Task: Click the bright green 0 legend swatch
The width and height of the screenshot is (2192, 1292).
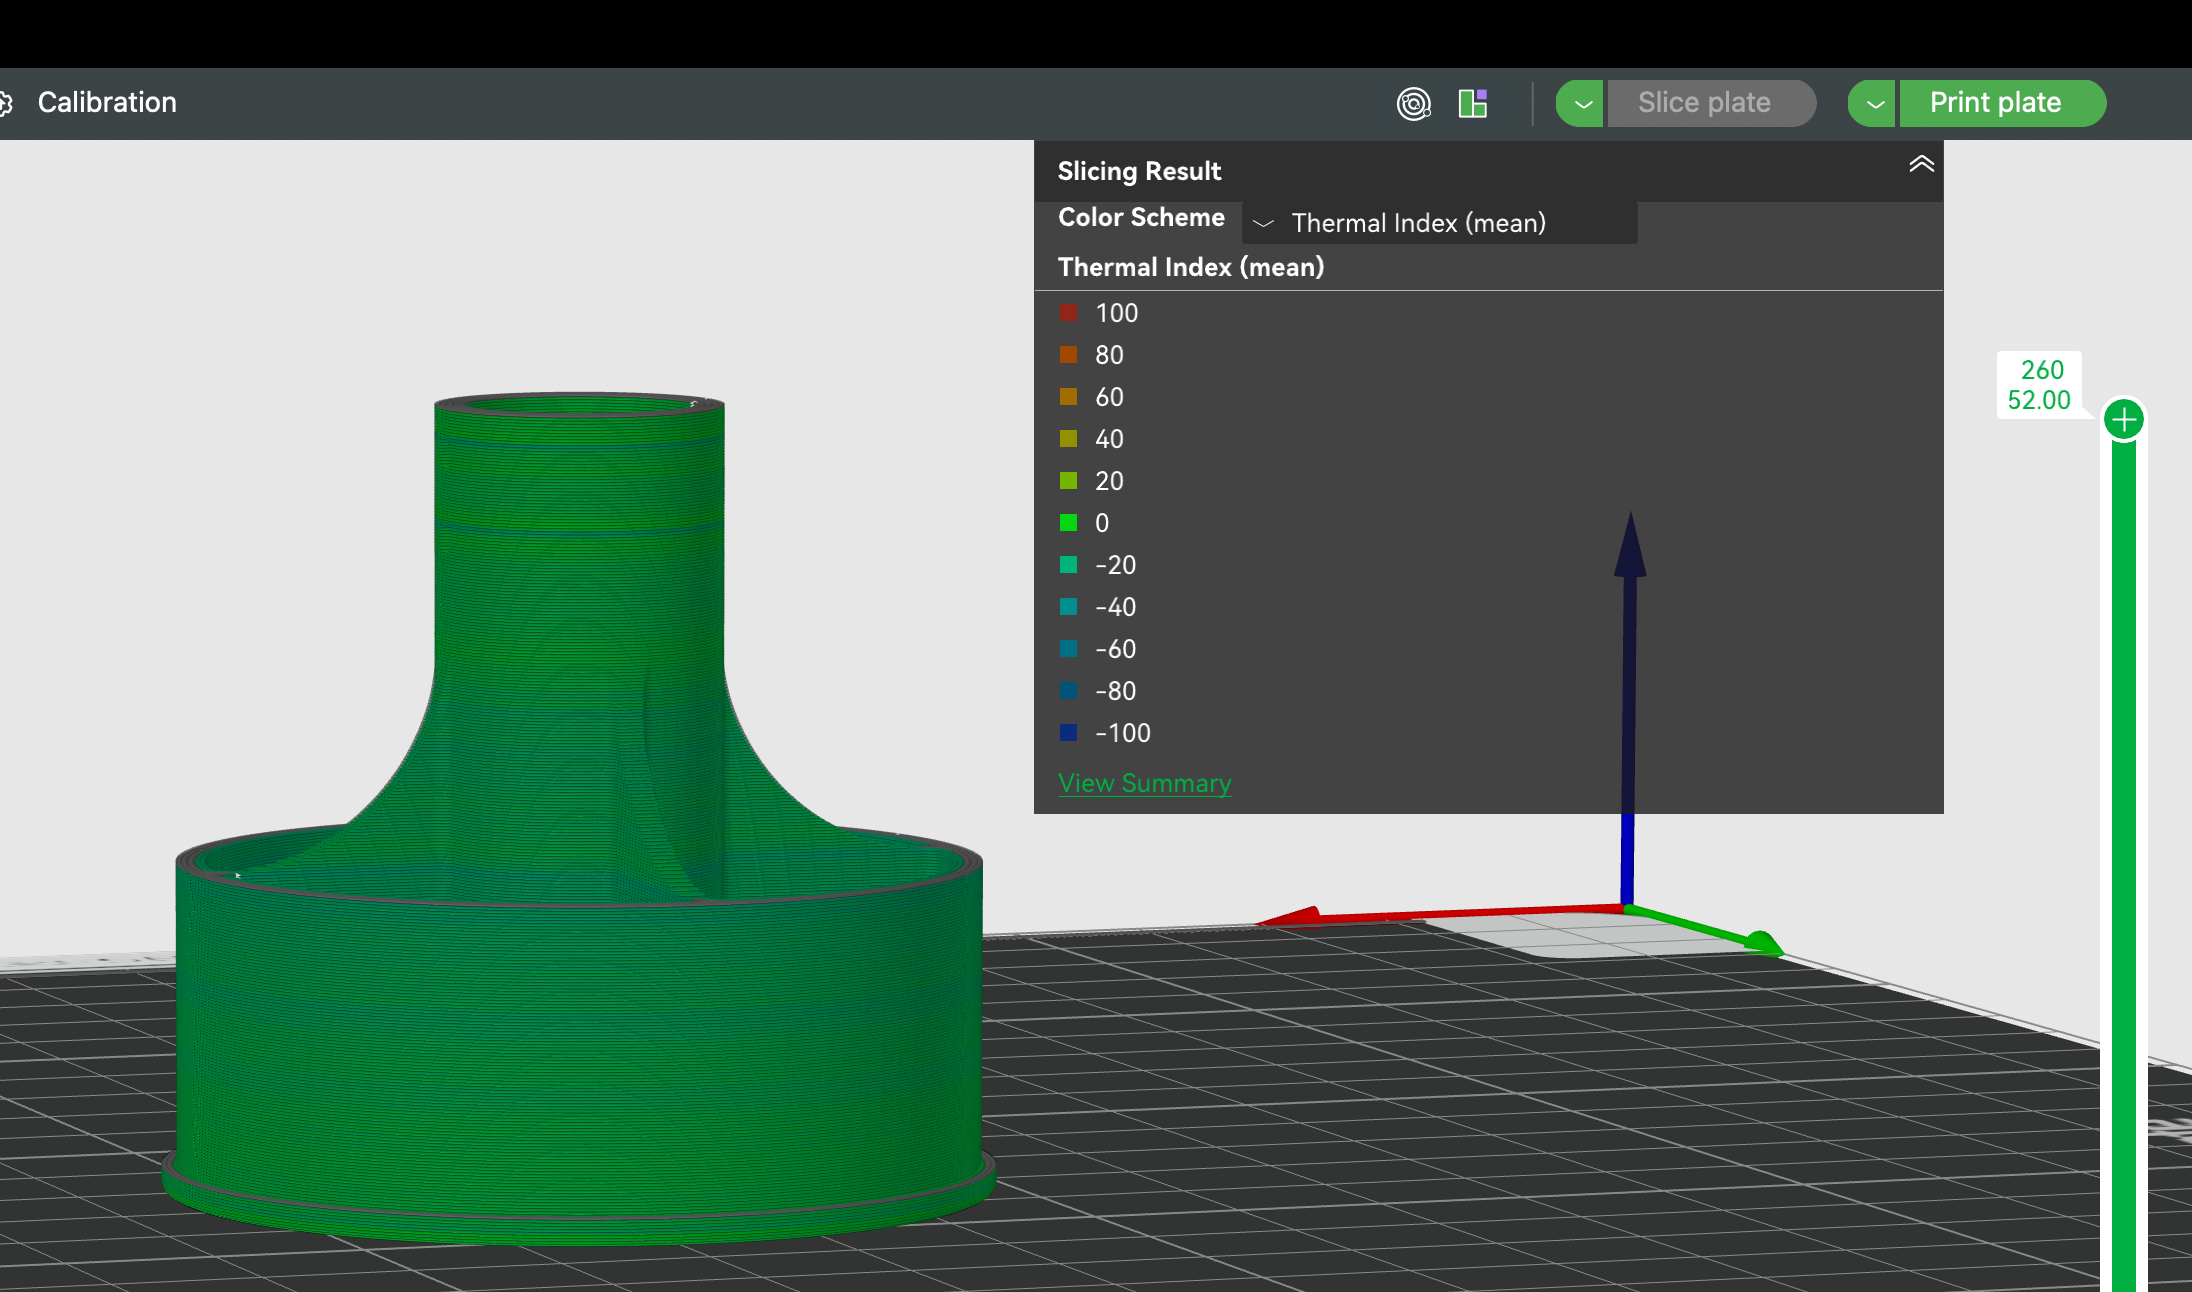Action: [x=1069, y=523]
